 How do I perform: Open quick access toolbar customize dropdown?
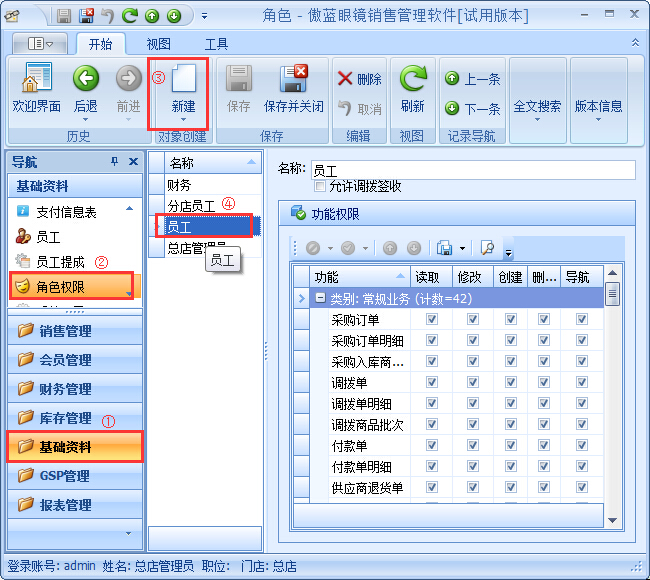204,16
